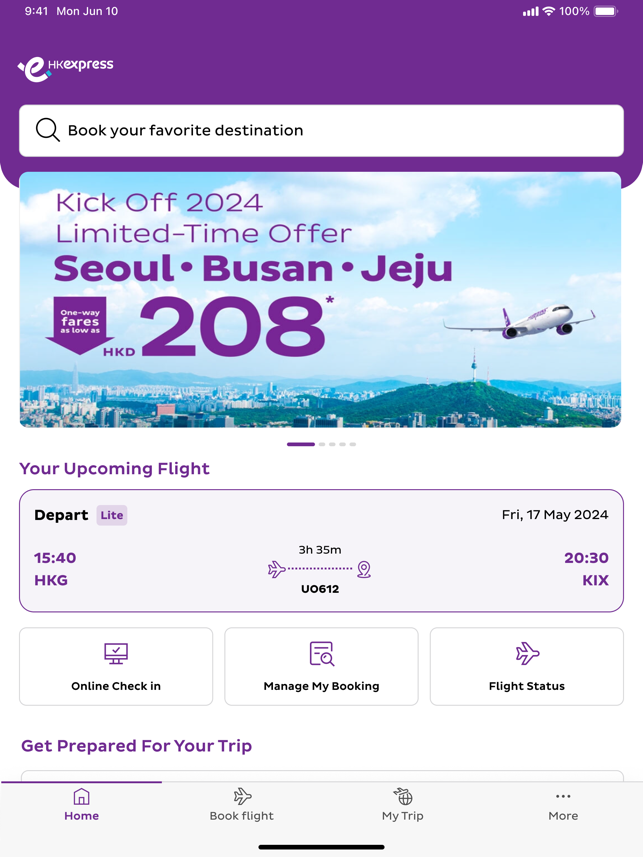Open Manage My Booking
Viewport: 643px width, 857px height.
[x=321, y=667]
